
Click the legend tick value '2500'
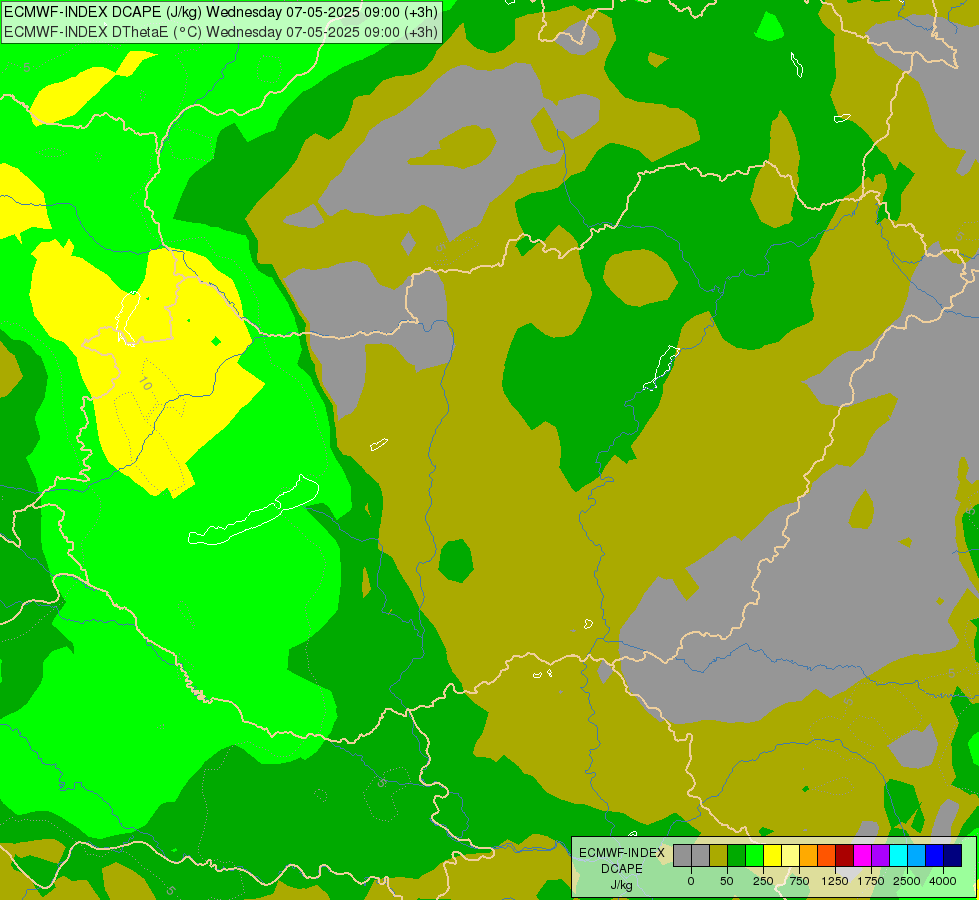(x=907, y=881)
